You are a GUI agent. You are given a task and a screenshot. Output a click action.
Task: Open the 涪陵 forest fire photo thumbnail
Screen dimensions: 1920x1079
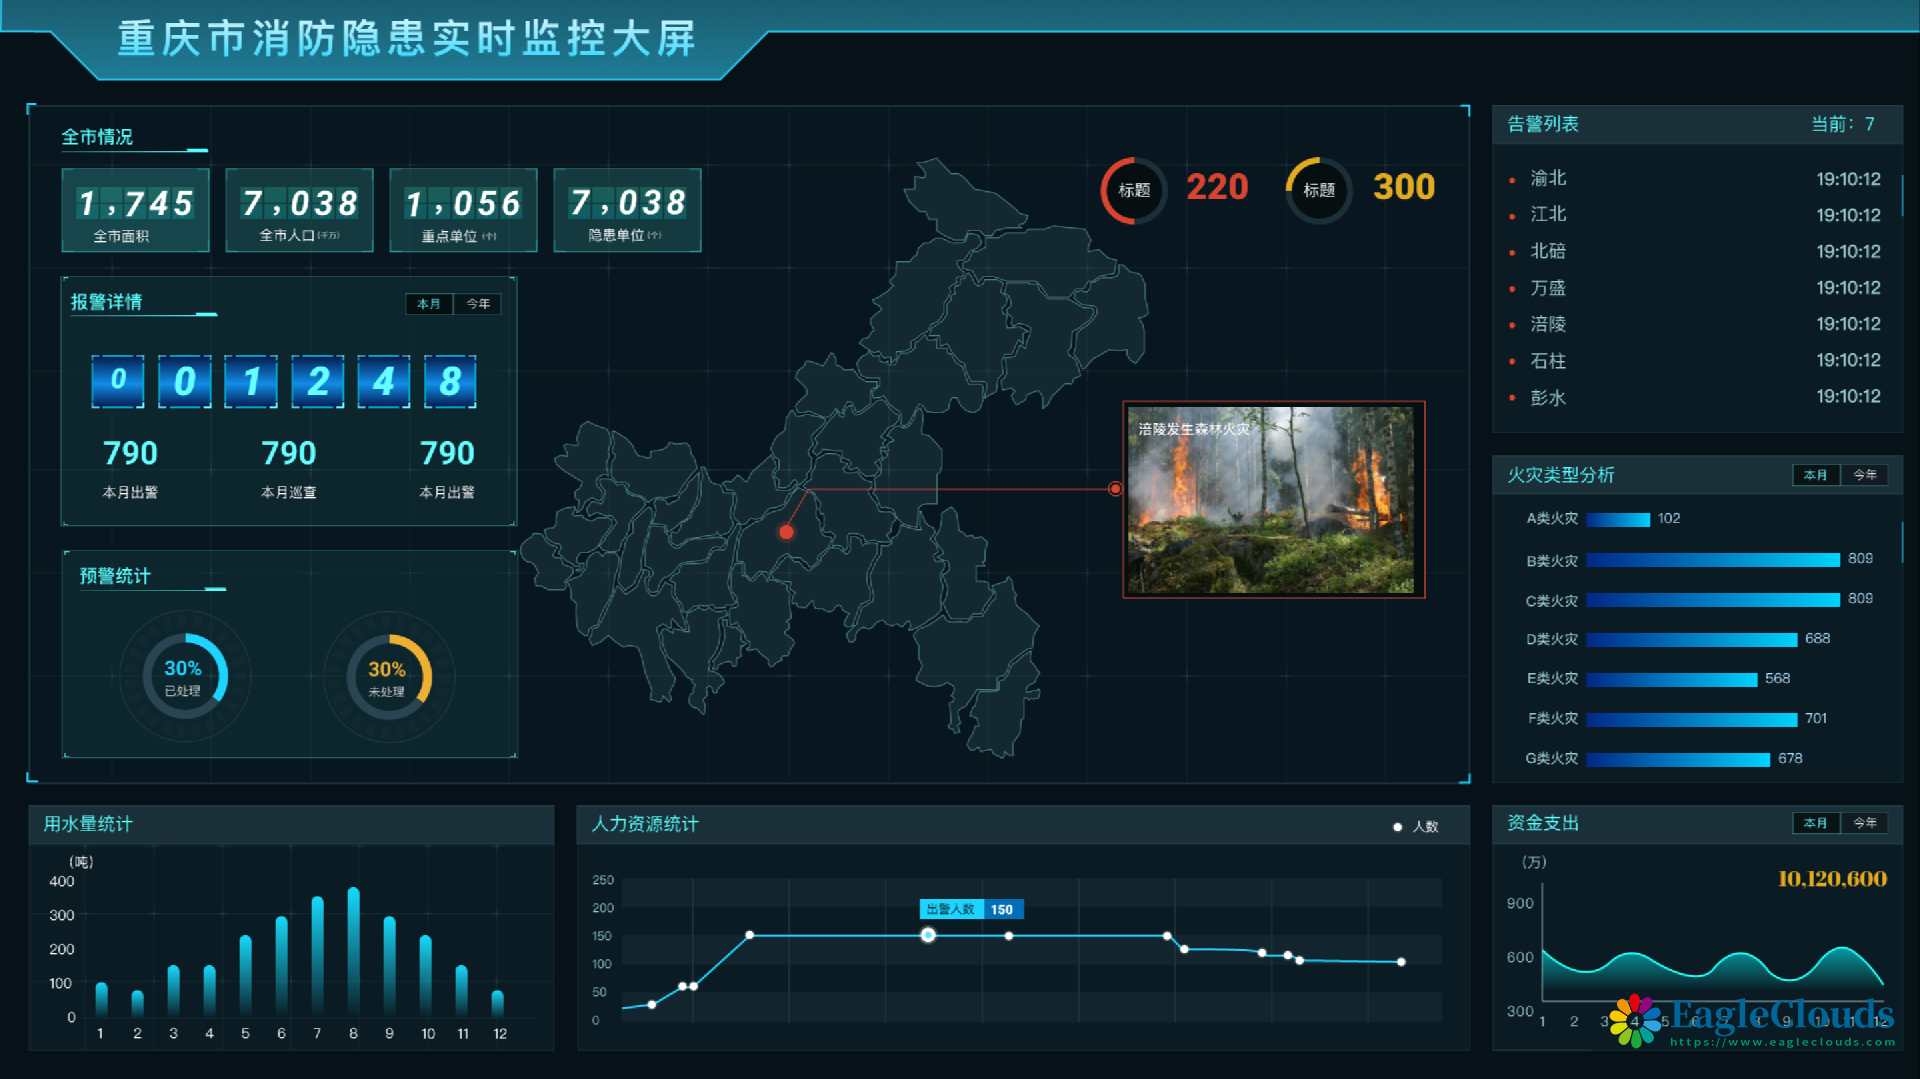pyautogui.click(x=1272, y=500)
